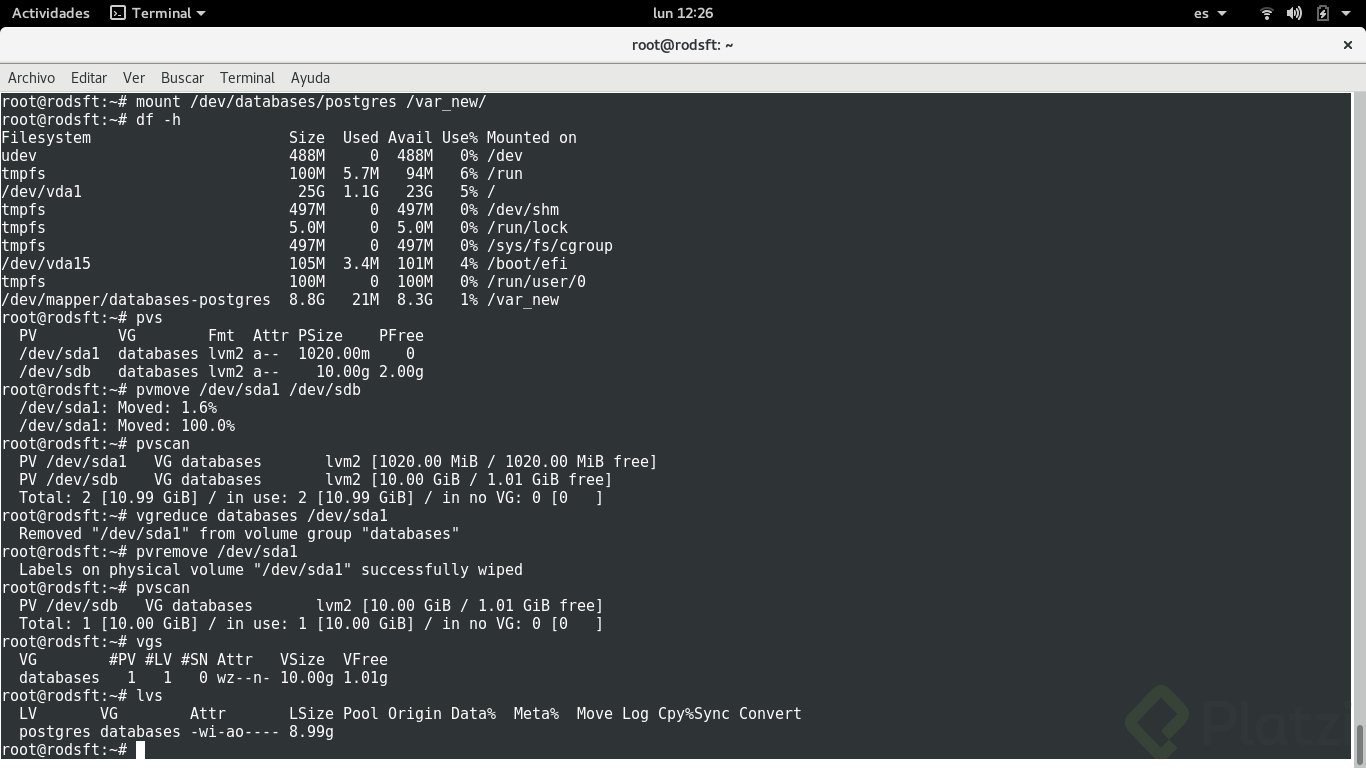This screenshot has height=768, width=1366.
Task: Click the 'PFree' column header in pvs output
Action: coord(401,336)
